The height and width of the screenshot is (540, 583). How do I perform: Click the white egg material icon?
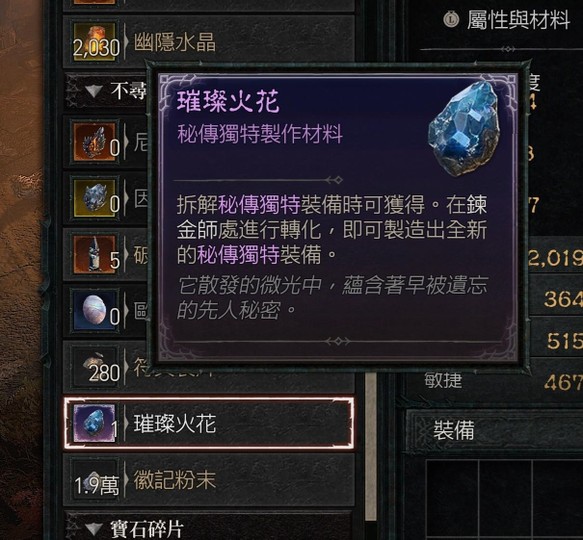click(x=94, y=311)
